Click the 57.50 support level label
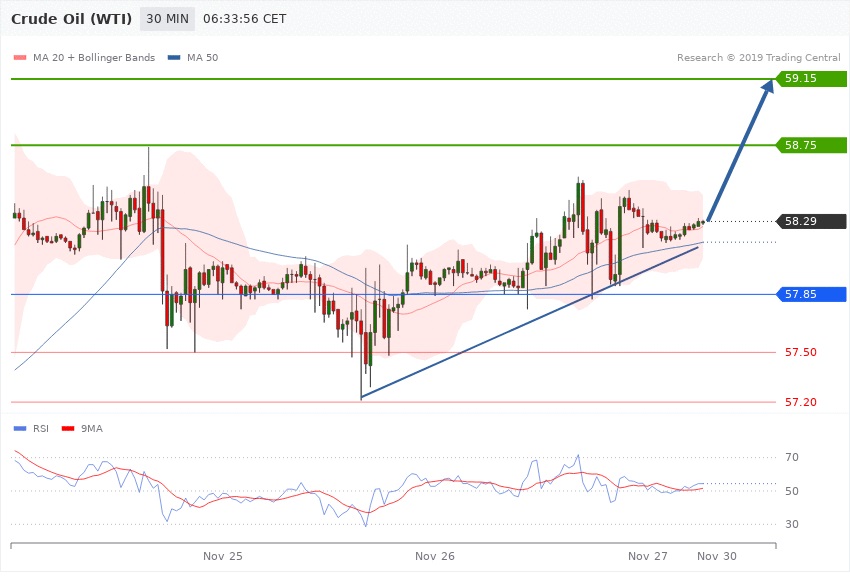 pyautogui.click(x=800, y=353)
